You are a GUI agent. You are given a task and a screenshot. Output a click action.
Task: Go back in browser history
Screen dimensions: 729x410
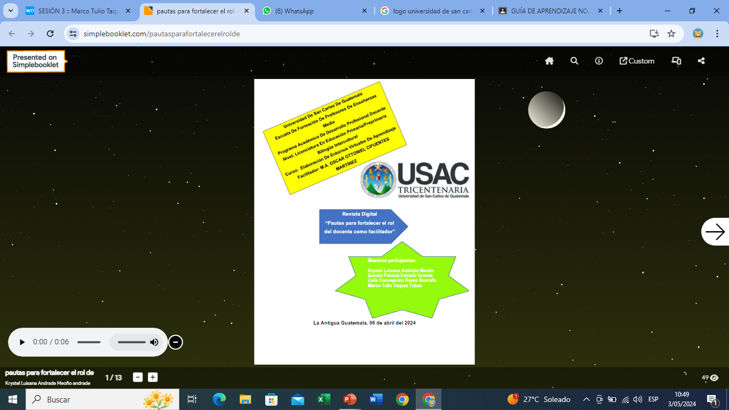tap(12, 33)
